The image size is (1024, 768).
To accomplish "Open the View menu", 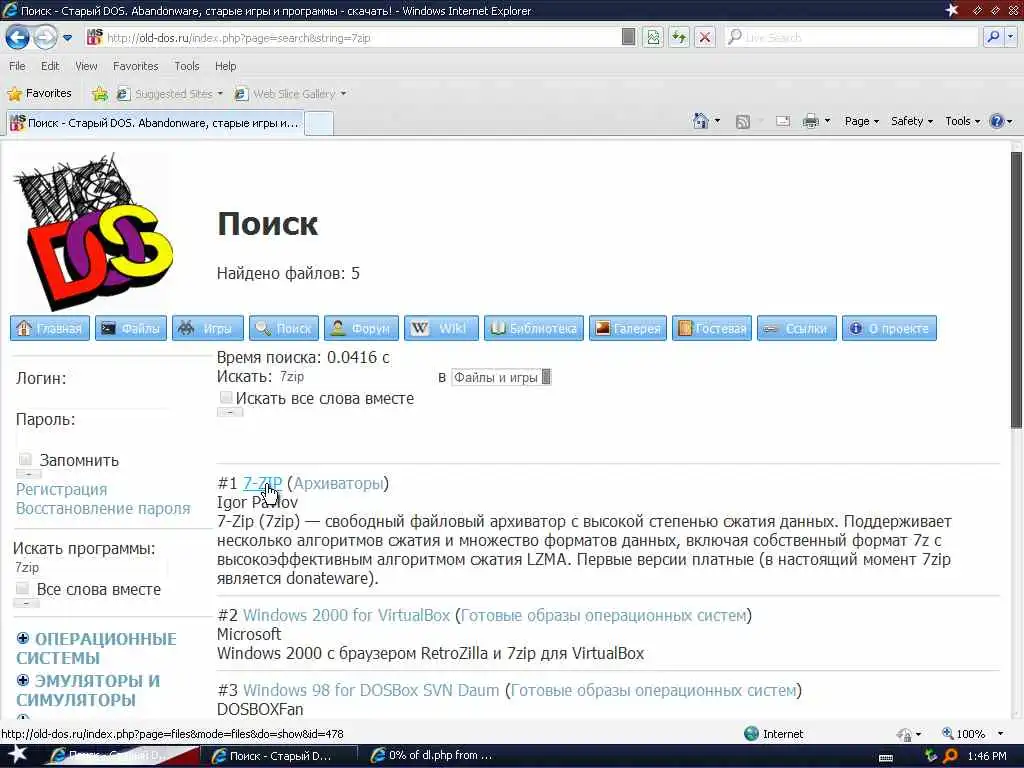I will (x=86, y=66).
